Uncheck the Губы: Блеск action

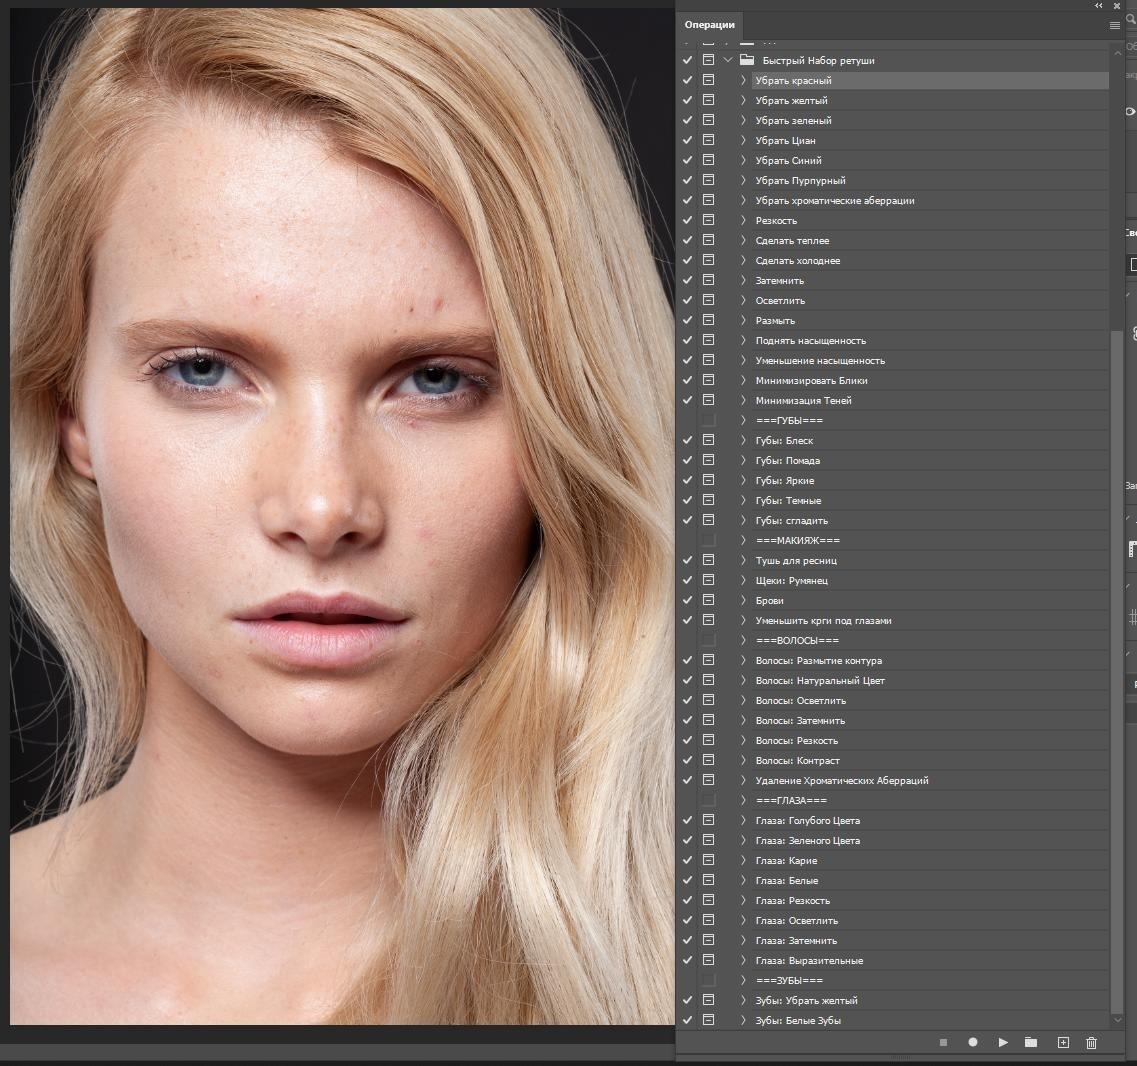[687, 440]
